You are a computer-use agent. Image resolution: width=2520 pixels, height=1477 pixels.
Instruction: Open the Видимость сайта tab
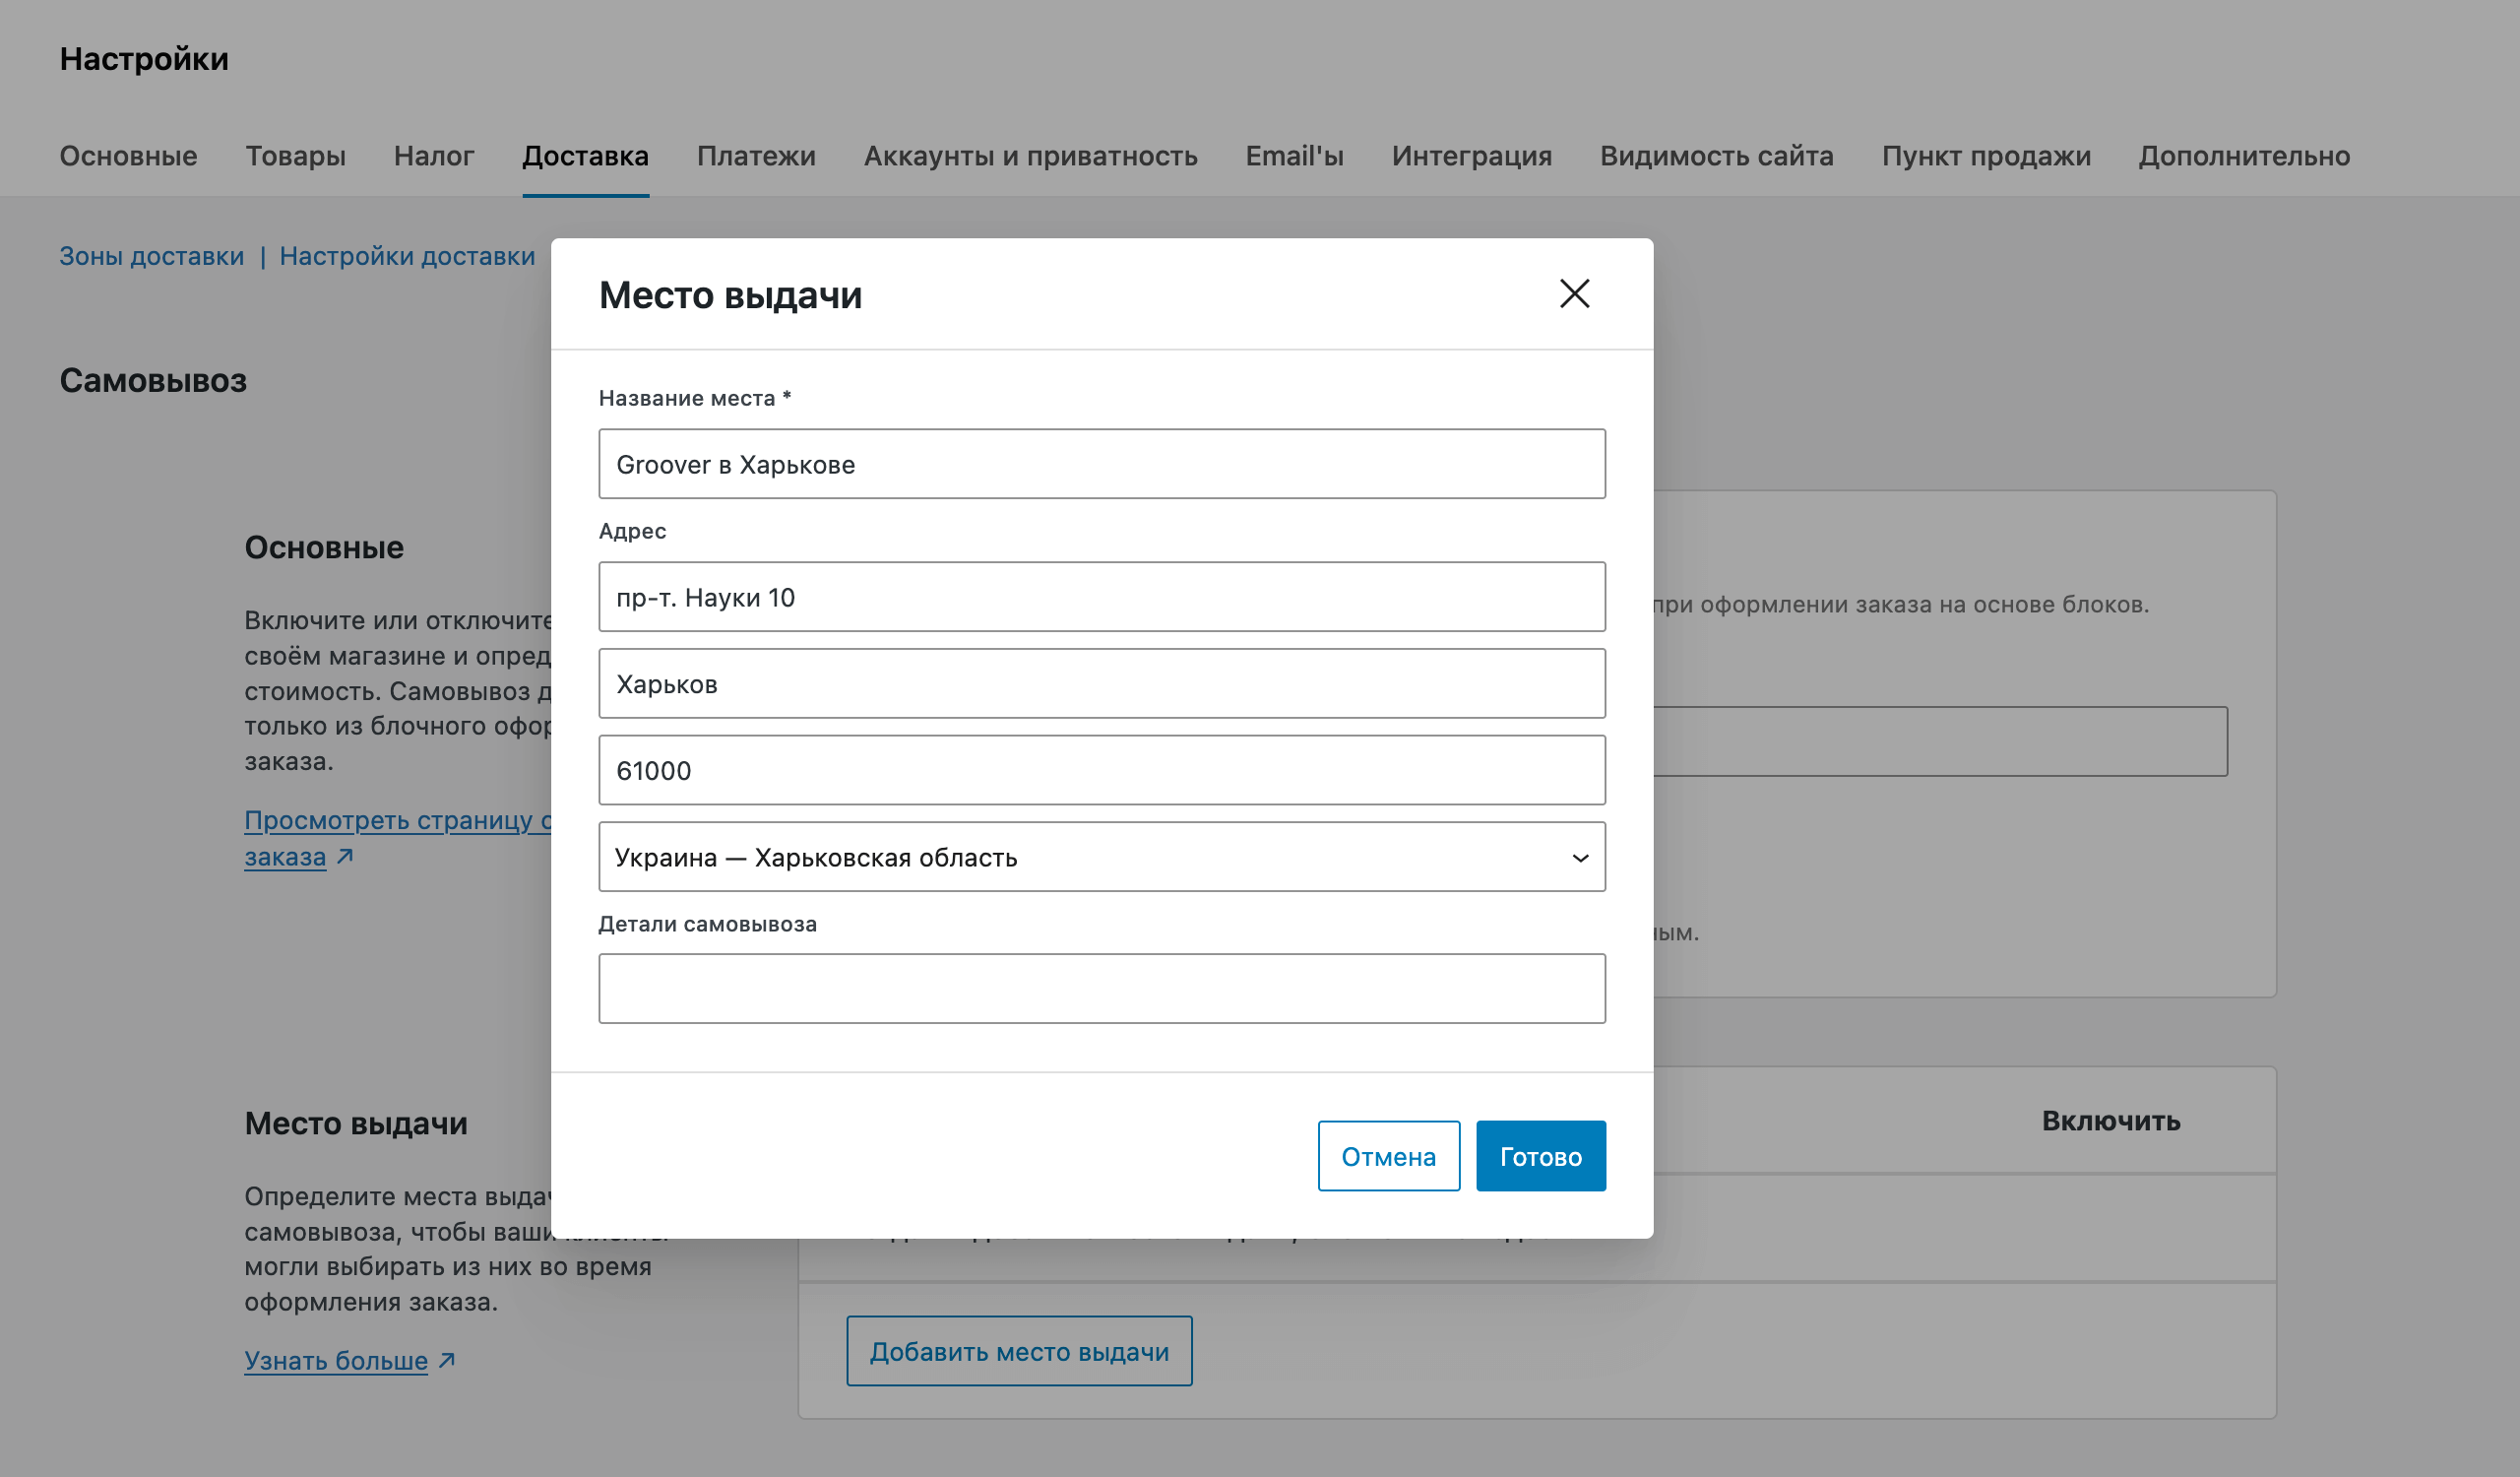click(1716, 156)
